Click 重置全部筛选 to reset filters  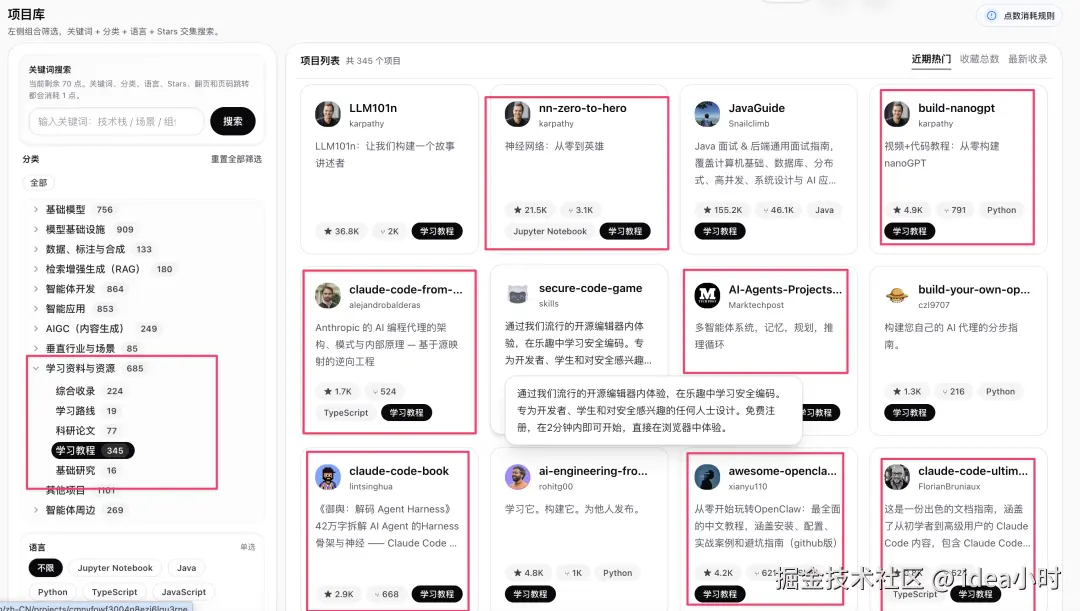[236, 159]
